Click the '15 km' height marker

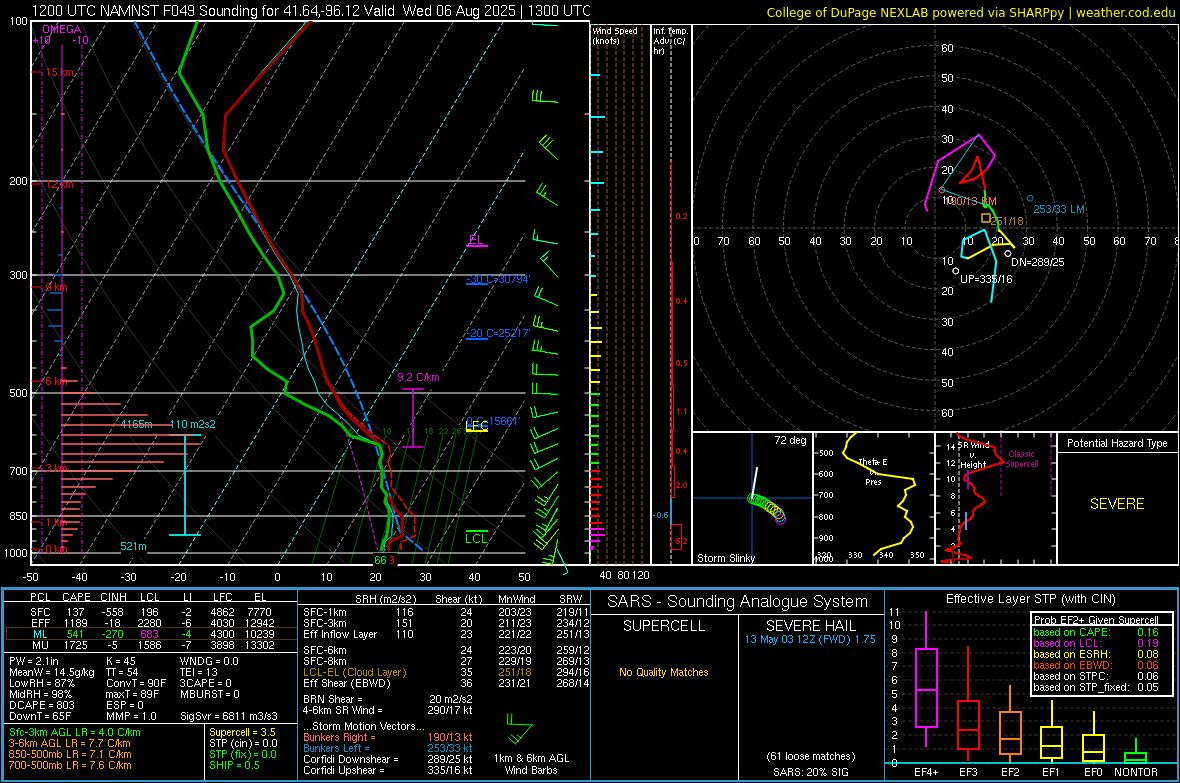click(58, 72)
